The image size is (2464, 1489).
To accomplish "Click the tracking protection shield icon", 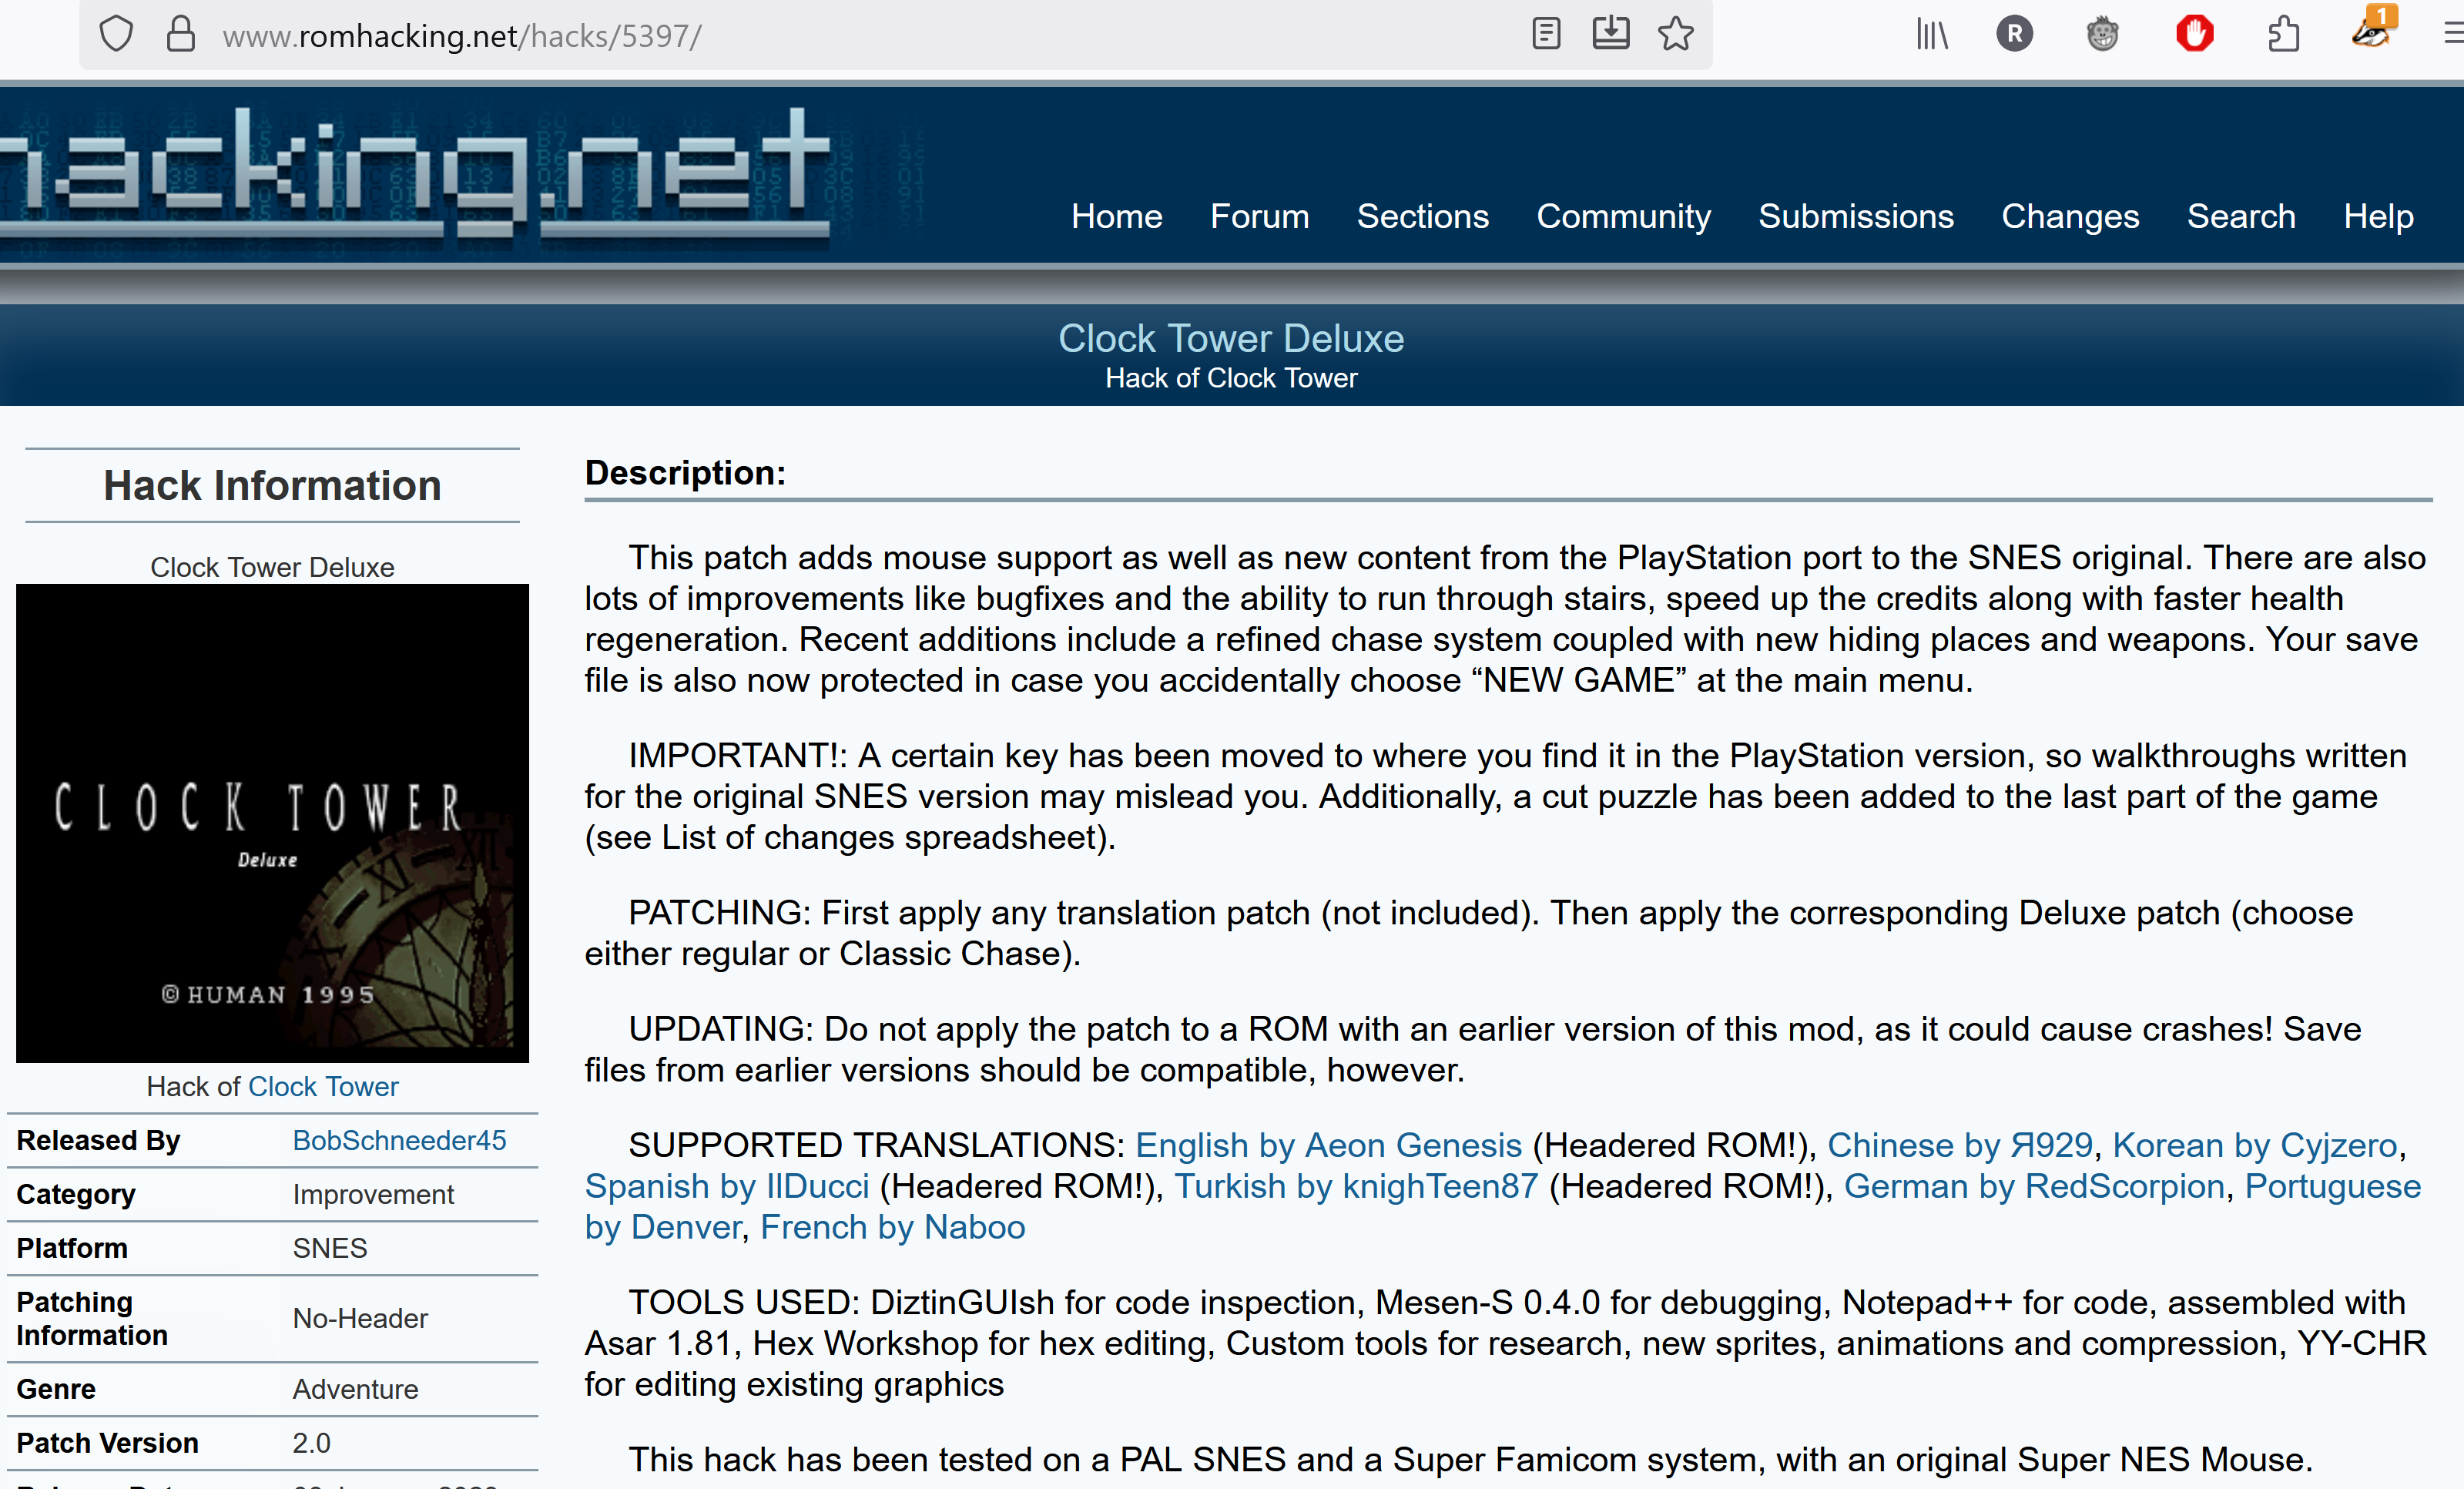I will 116,34.
